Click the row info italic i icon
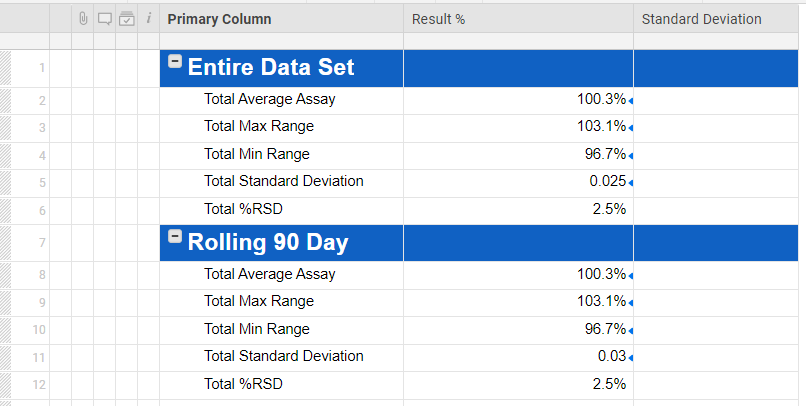The height and width of the screenshot is (406, 806). tap(148, 19)
